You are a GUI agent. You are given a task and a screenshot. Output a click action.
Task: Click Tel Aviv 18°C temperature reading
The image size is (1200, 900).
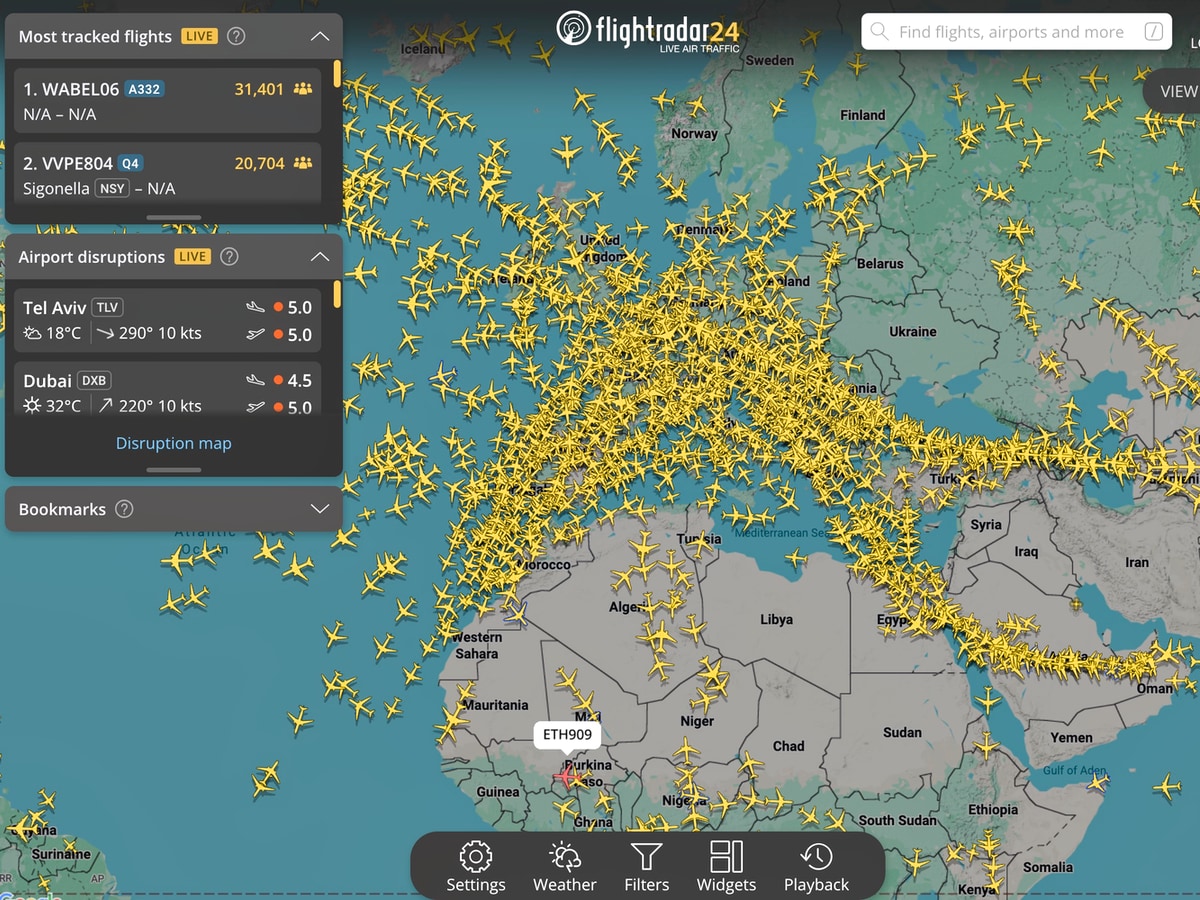point(64,333)
